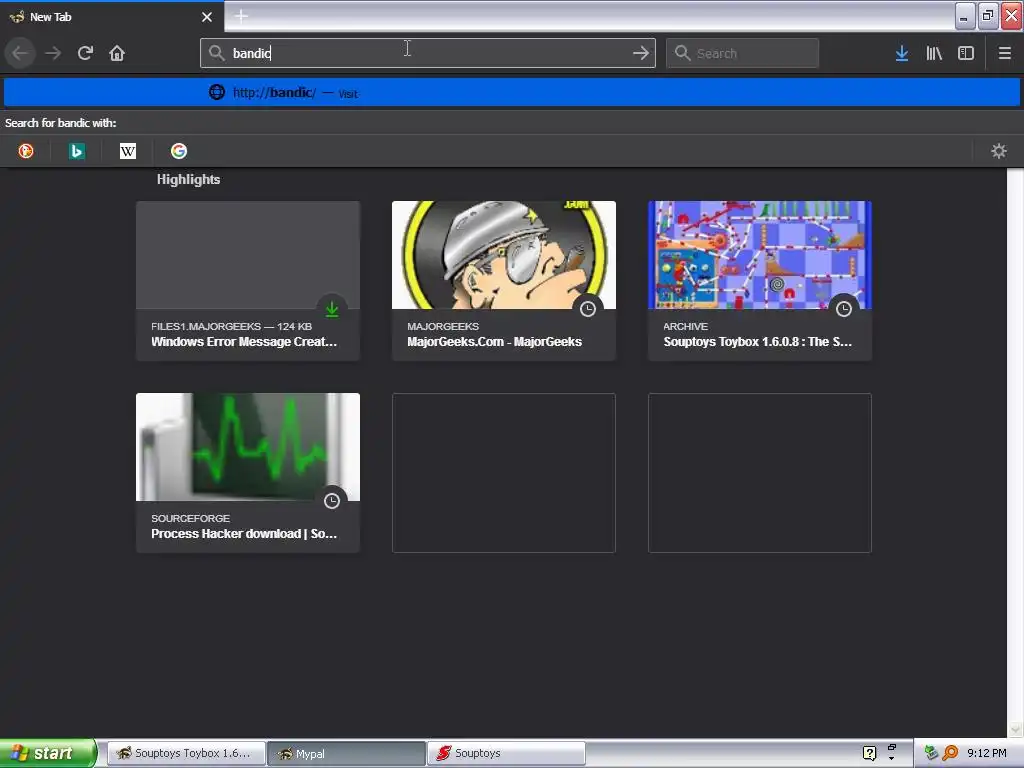Search bandic with Wikipedia icon
This screenshot has width=1024, height=768.
[128, 152]
